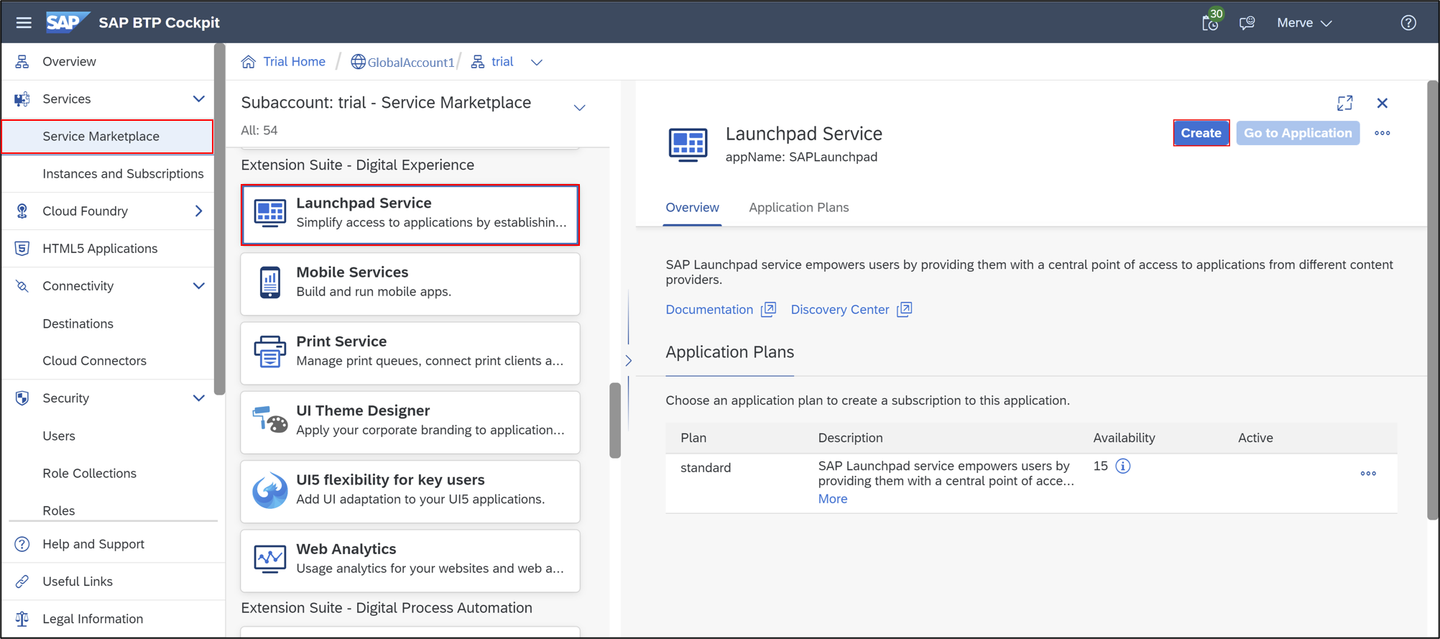Image resolution: width=1440 pixels, height=639 pixels.
Task: Click the panel splitter expand arrow
Action: [x=628, y=360]
